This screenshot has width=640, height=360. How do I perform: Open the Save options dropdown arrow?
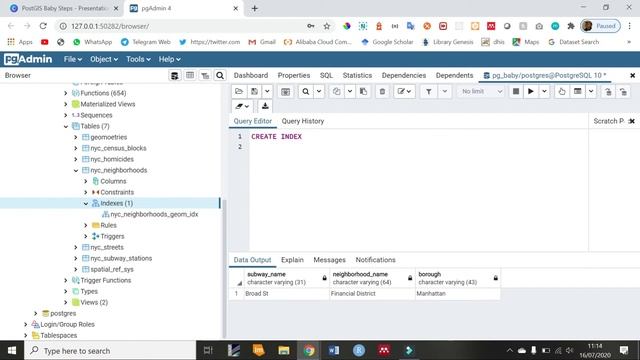coord(267,91)
